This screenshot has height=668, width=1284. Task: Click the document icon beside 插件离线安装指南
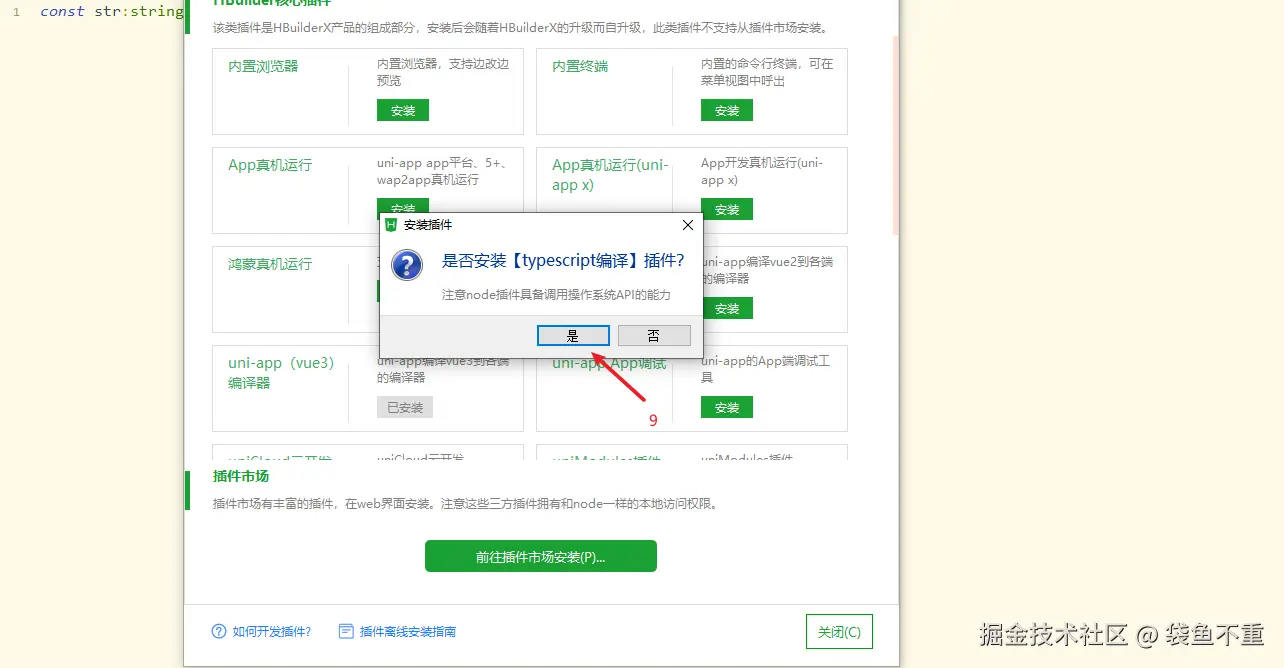tap(346, 632)
